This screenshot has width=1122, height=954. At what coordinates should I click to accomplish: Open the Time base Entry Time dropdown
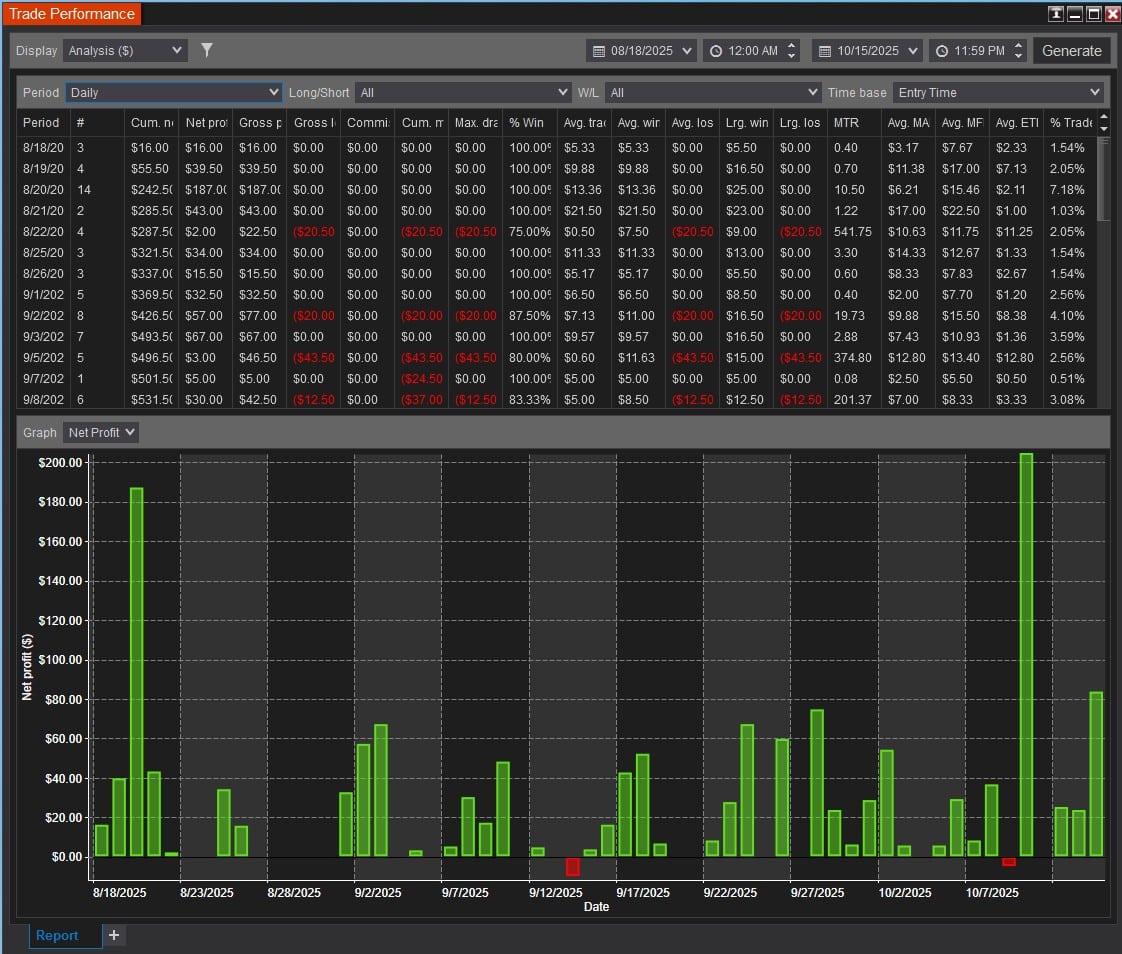click(x=998, y=92)
